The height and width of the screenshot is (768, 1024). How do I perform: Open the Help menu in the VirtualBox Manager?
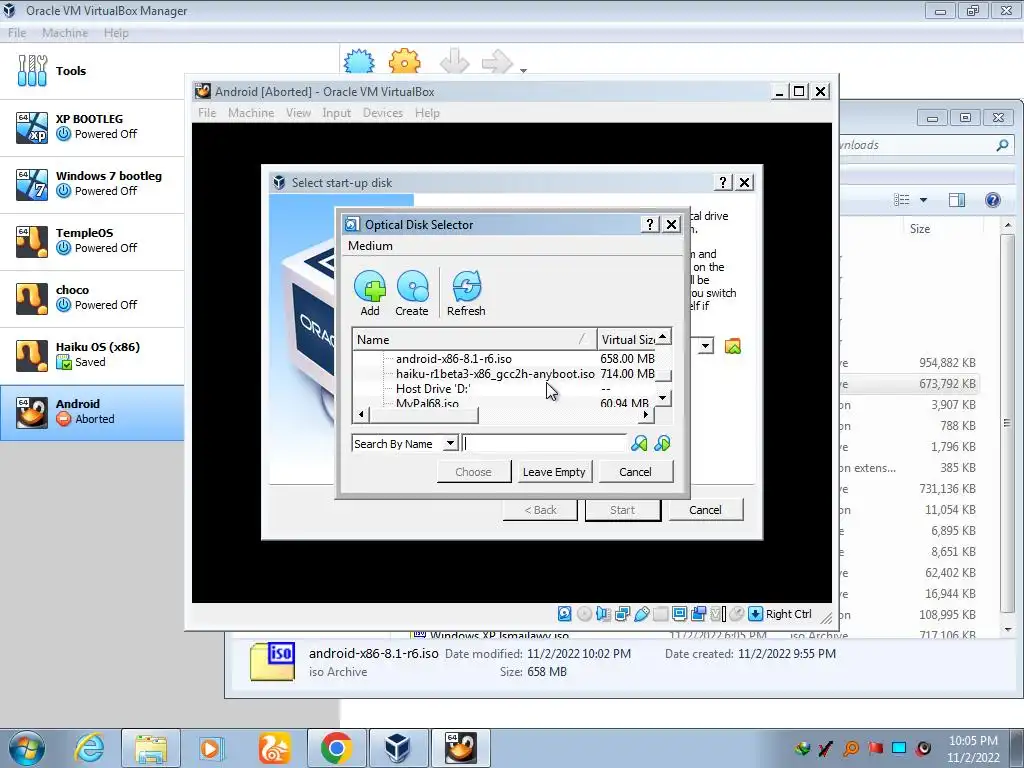pos(116,33)
